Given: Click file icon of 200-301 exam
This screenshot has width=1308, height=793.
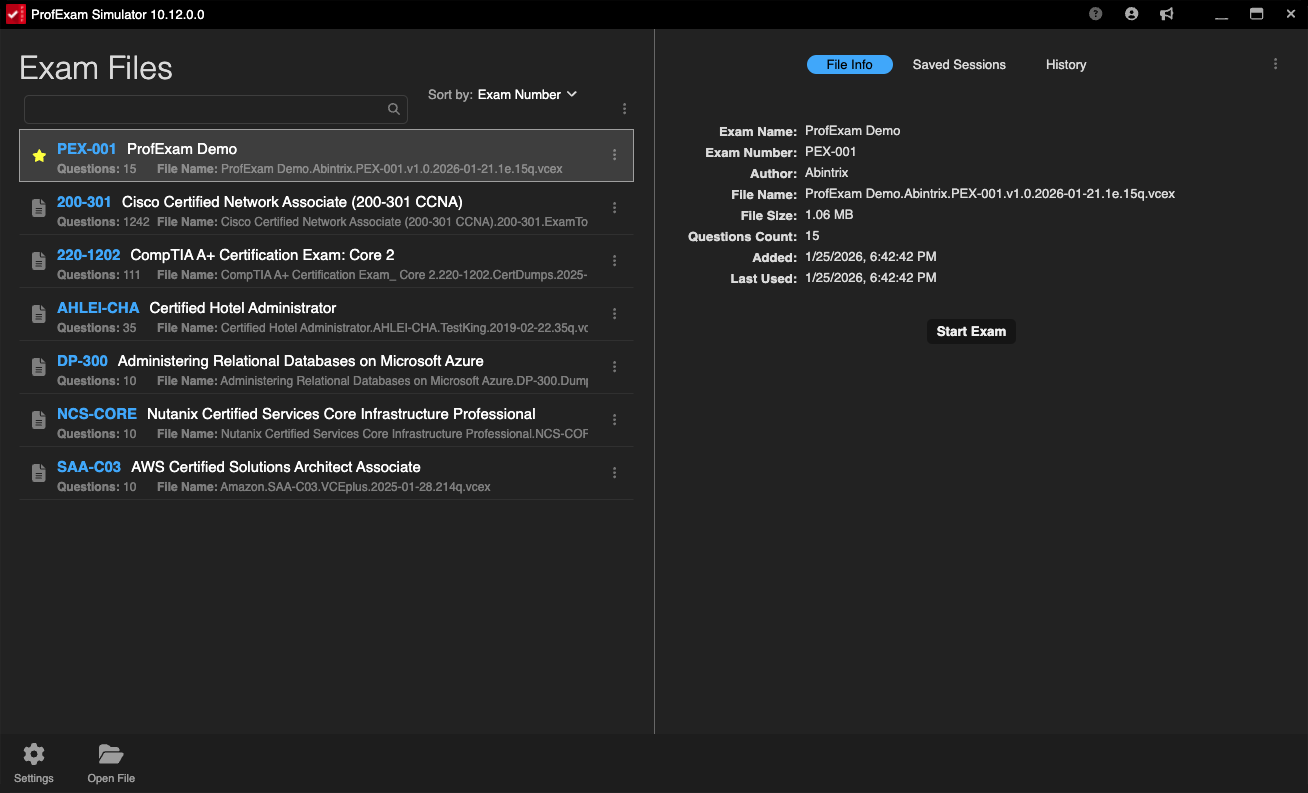Looking at the screenshot, I should [39, 208].
